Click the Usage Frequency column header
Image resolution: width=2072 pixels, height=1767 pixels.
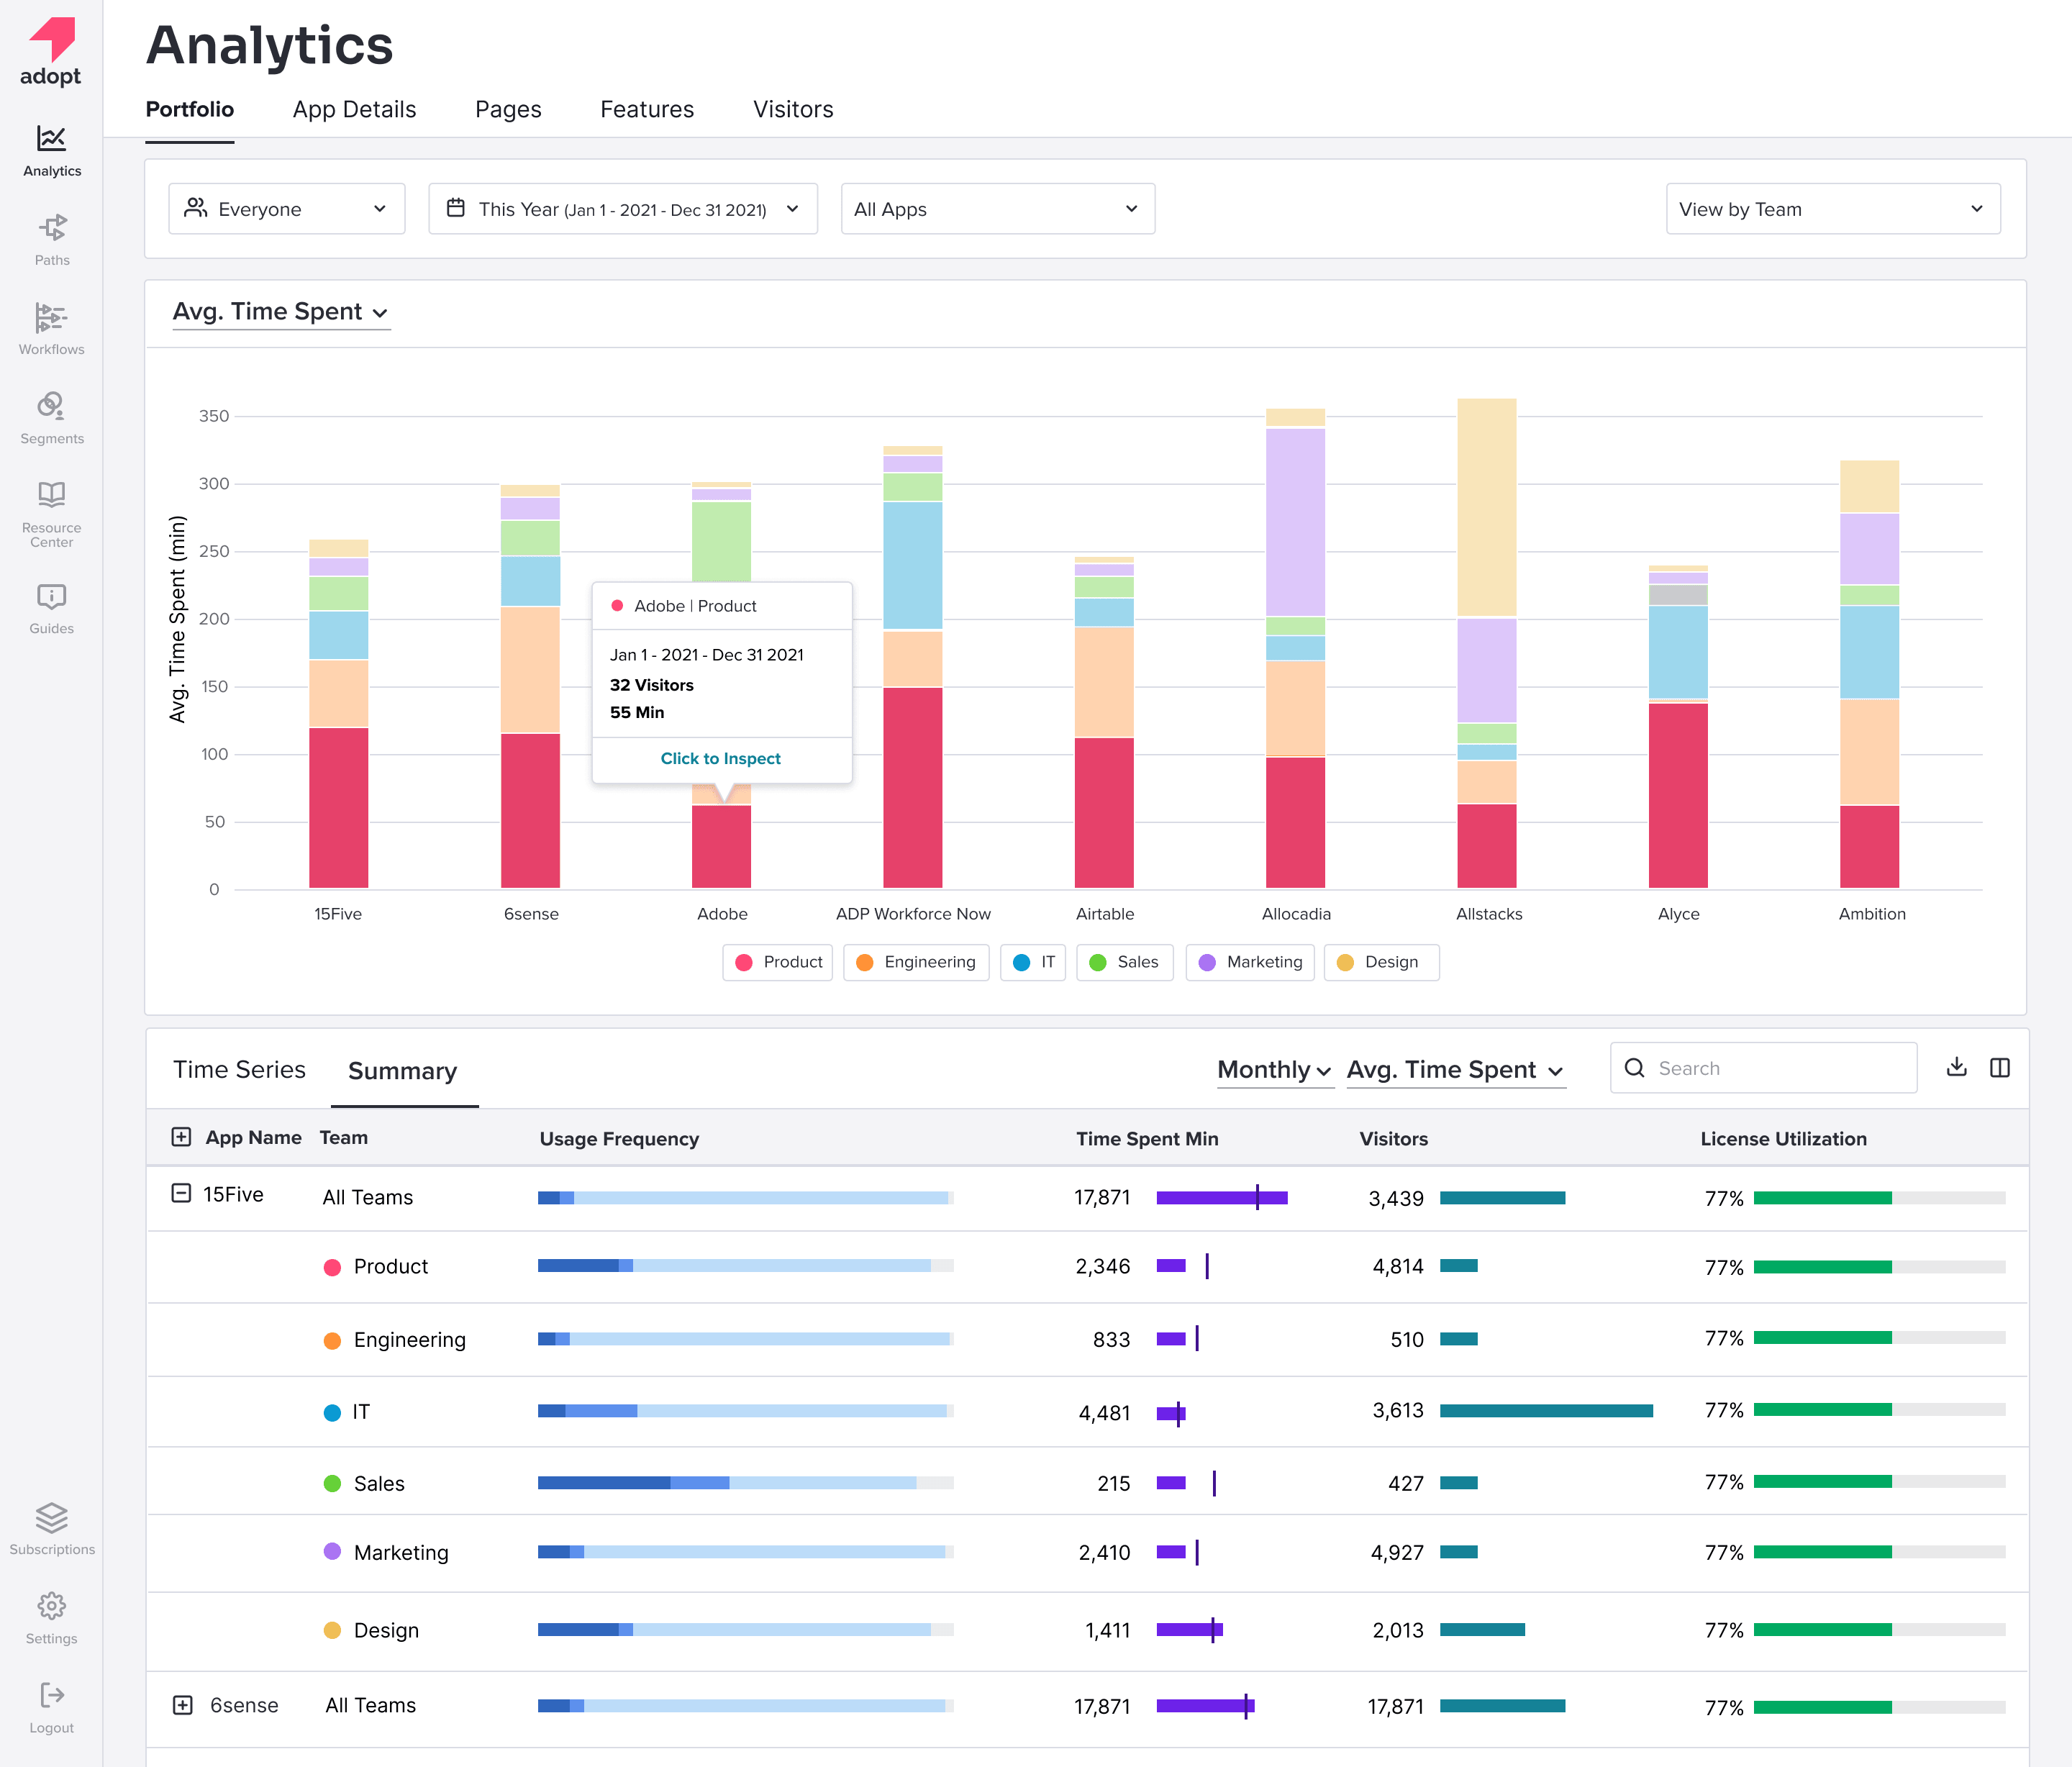(x=619, y=1139)
